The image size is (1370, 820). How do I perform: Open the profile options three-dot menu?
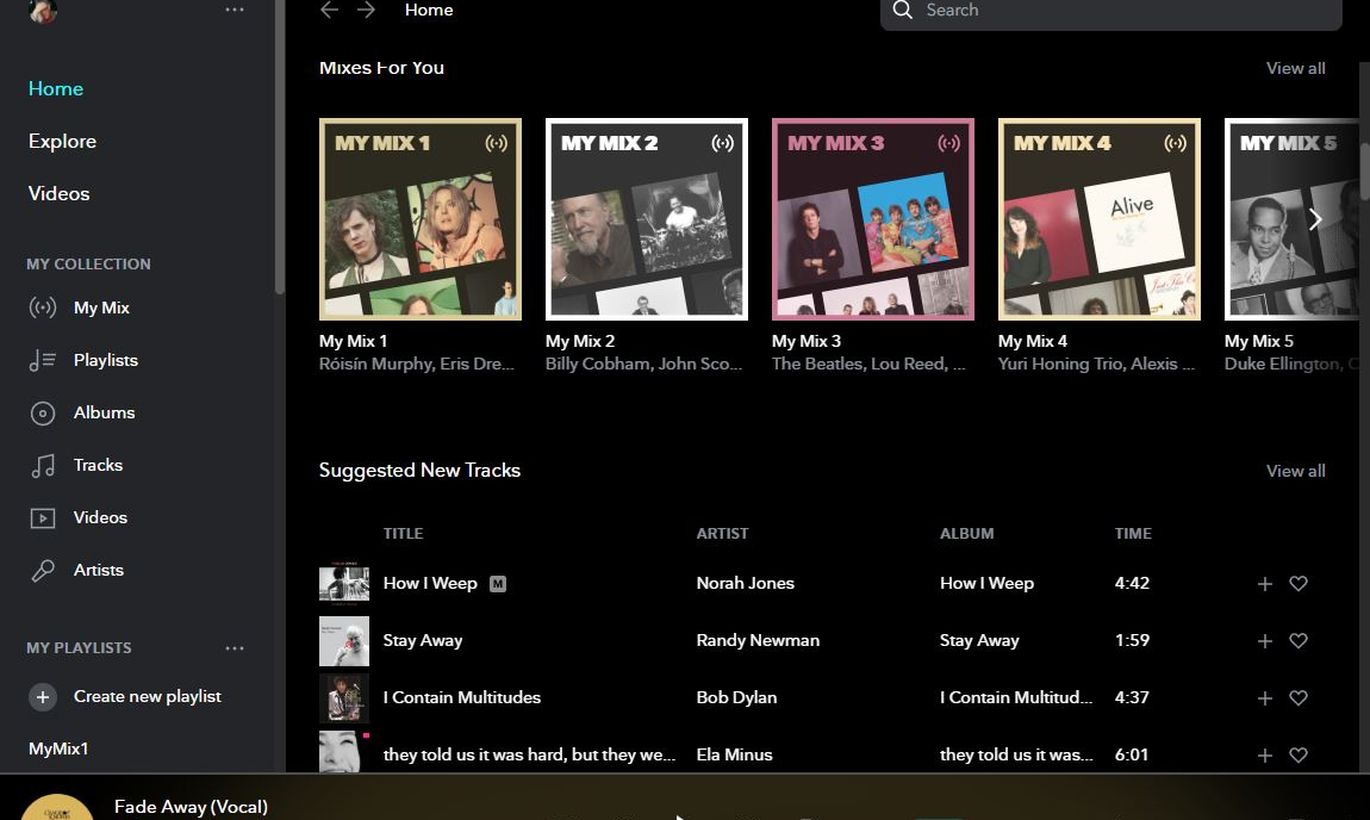235,9
